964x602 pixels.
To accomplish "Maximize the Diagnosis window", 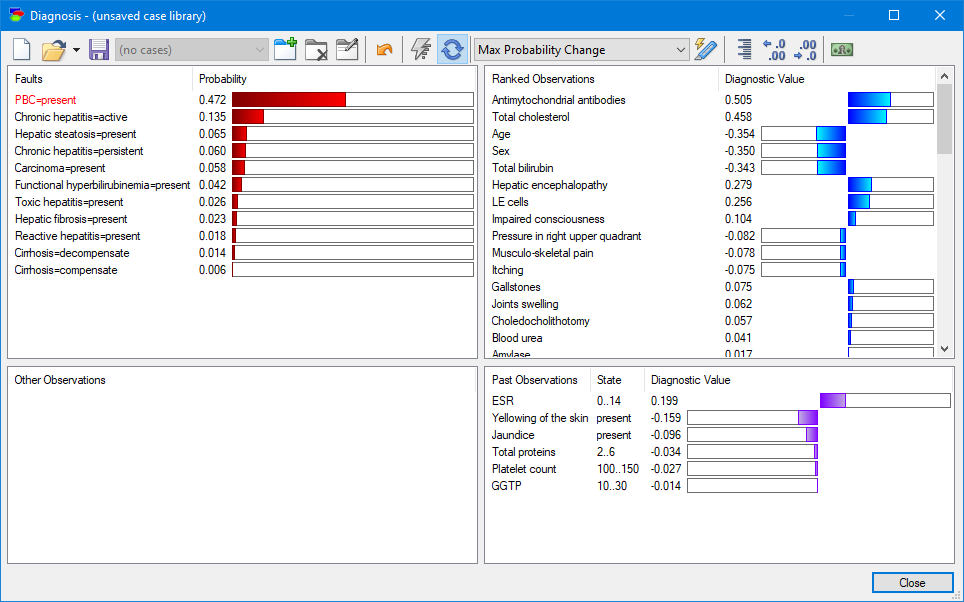I will [894, 15].
